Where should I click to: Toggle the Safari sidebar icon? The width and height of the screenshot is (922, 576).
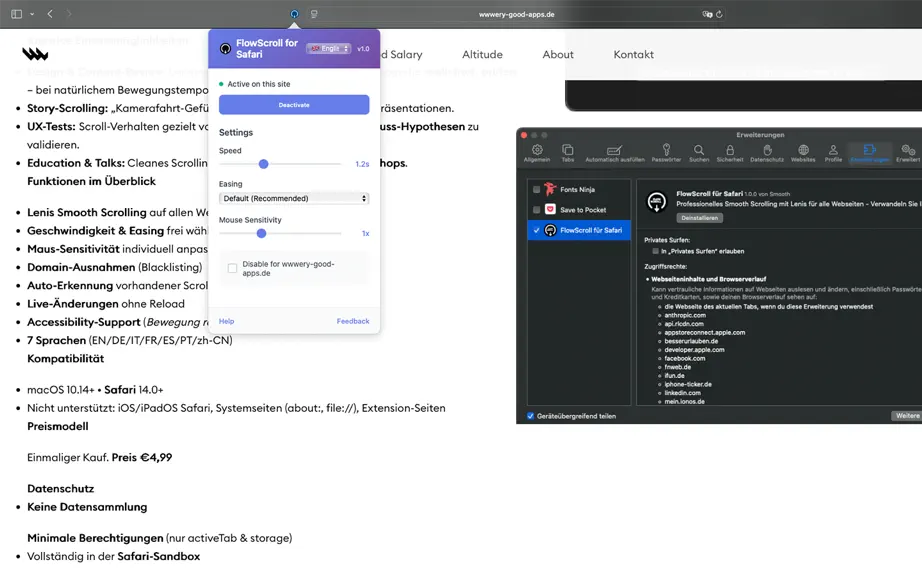point(16,14)
